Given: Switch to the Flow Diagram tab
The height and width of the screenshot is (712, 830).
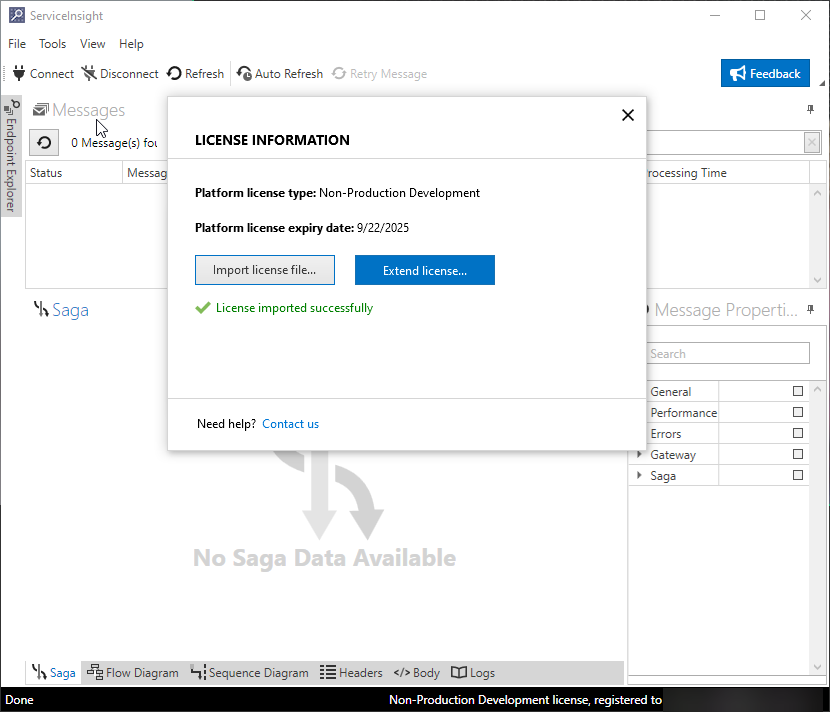Looking at the screenshot, I should [x=133, y=673].
